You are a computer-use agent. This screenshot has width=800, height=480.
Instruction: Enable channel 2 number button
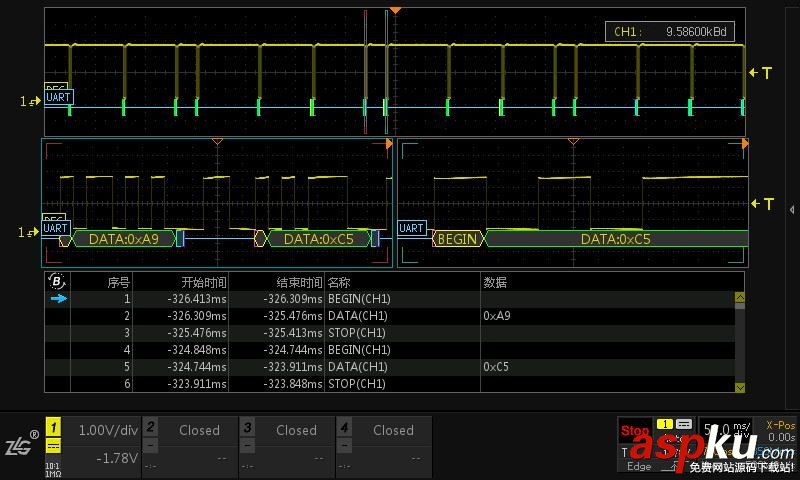[x=151, y=426]
